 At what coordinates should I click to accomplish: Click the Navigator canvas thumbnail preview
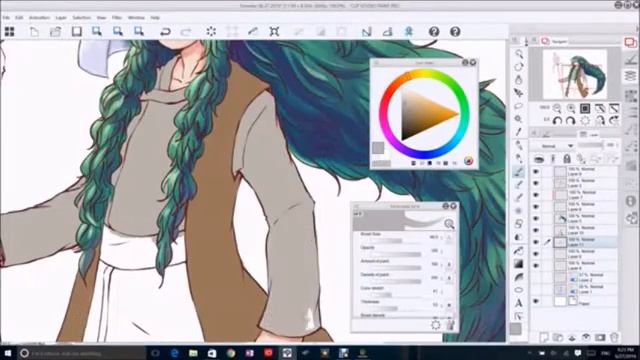[x=575, y=73]
